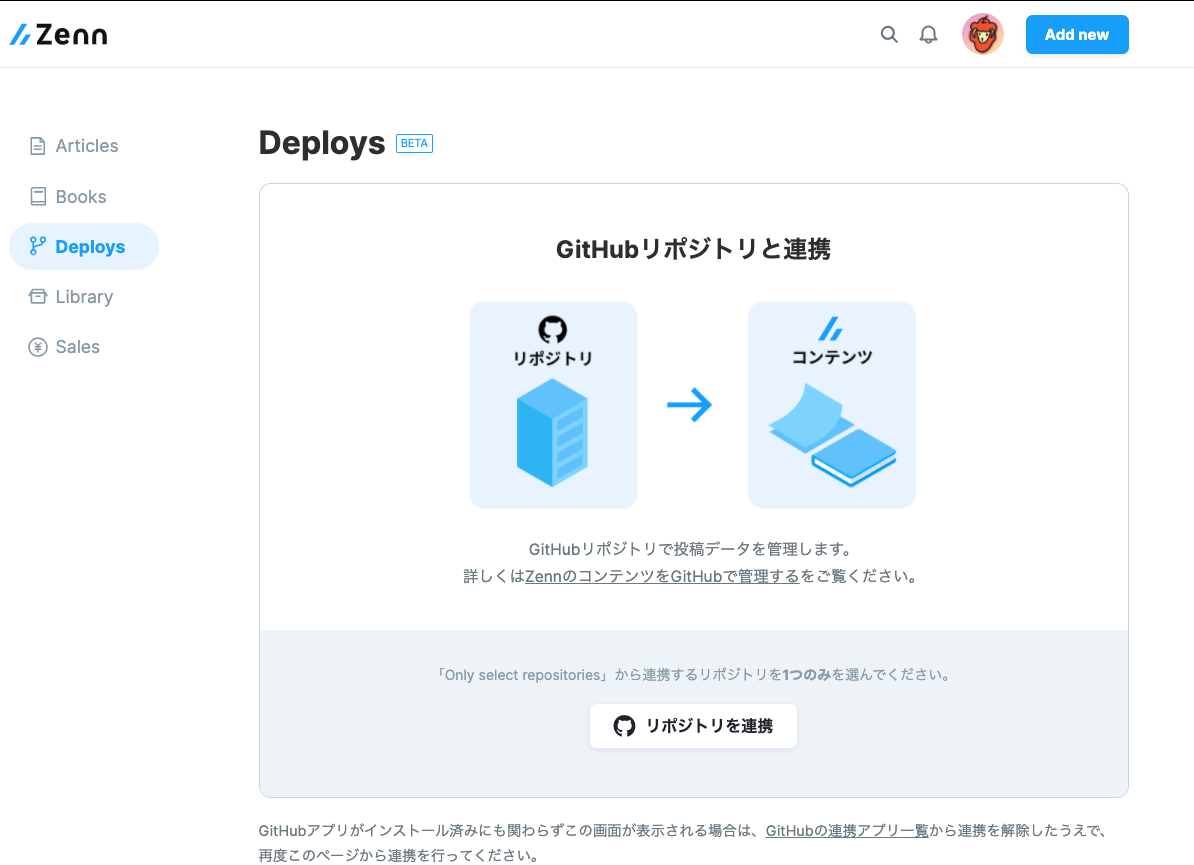Open the user avatar menu
1194x865 pixels.
tap(982, 34)
